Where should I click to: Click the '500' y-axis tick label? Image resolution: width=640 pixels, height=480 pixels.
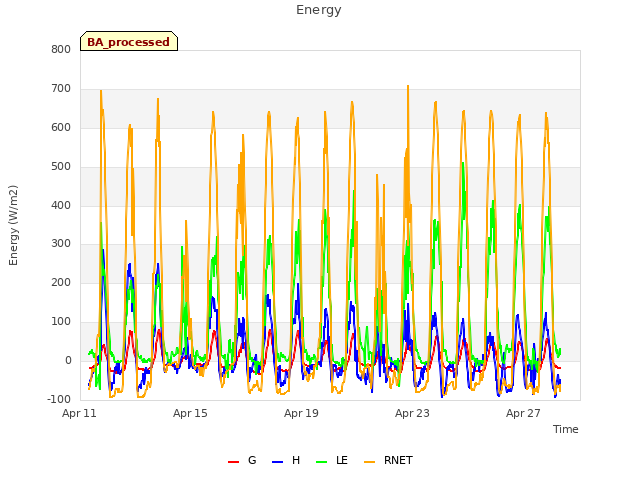click(x=61, y=166)
